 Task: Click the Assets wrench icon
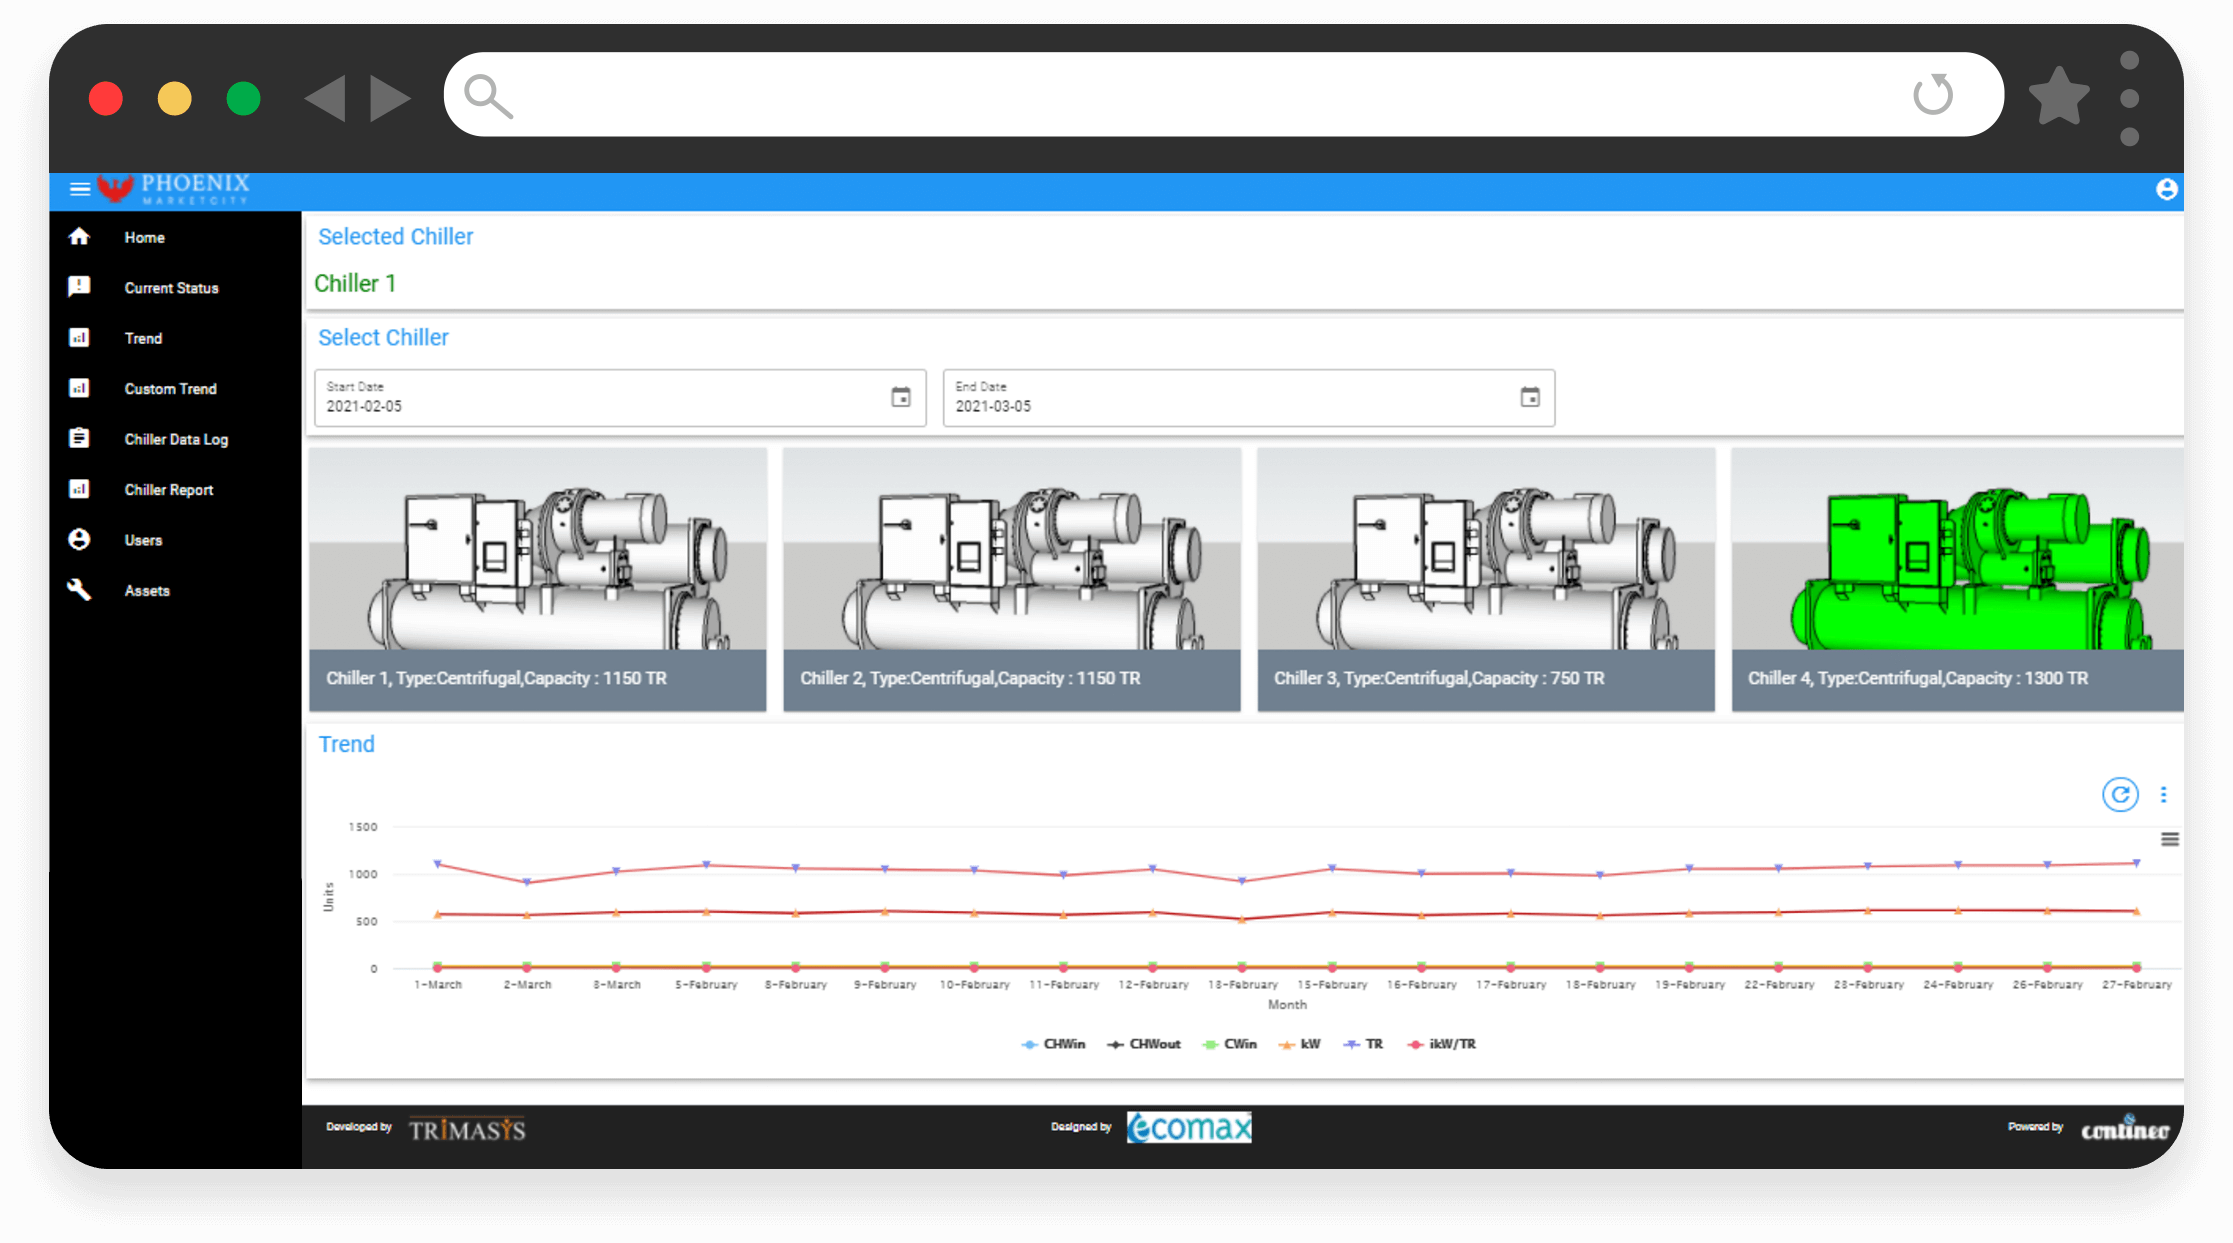click(79, 590)
